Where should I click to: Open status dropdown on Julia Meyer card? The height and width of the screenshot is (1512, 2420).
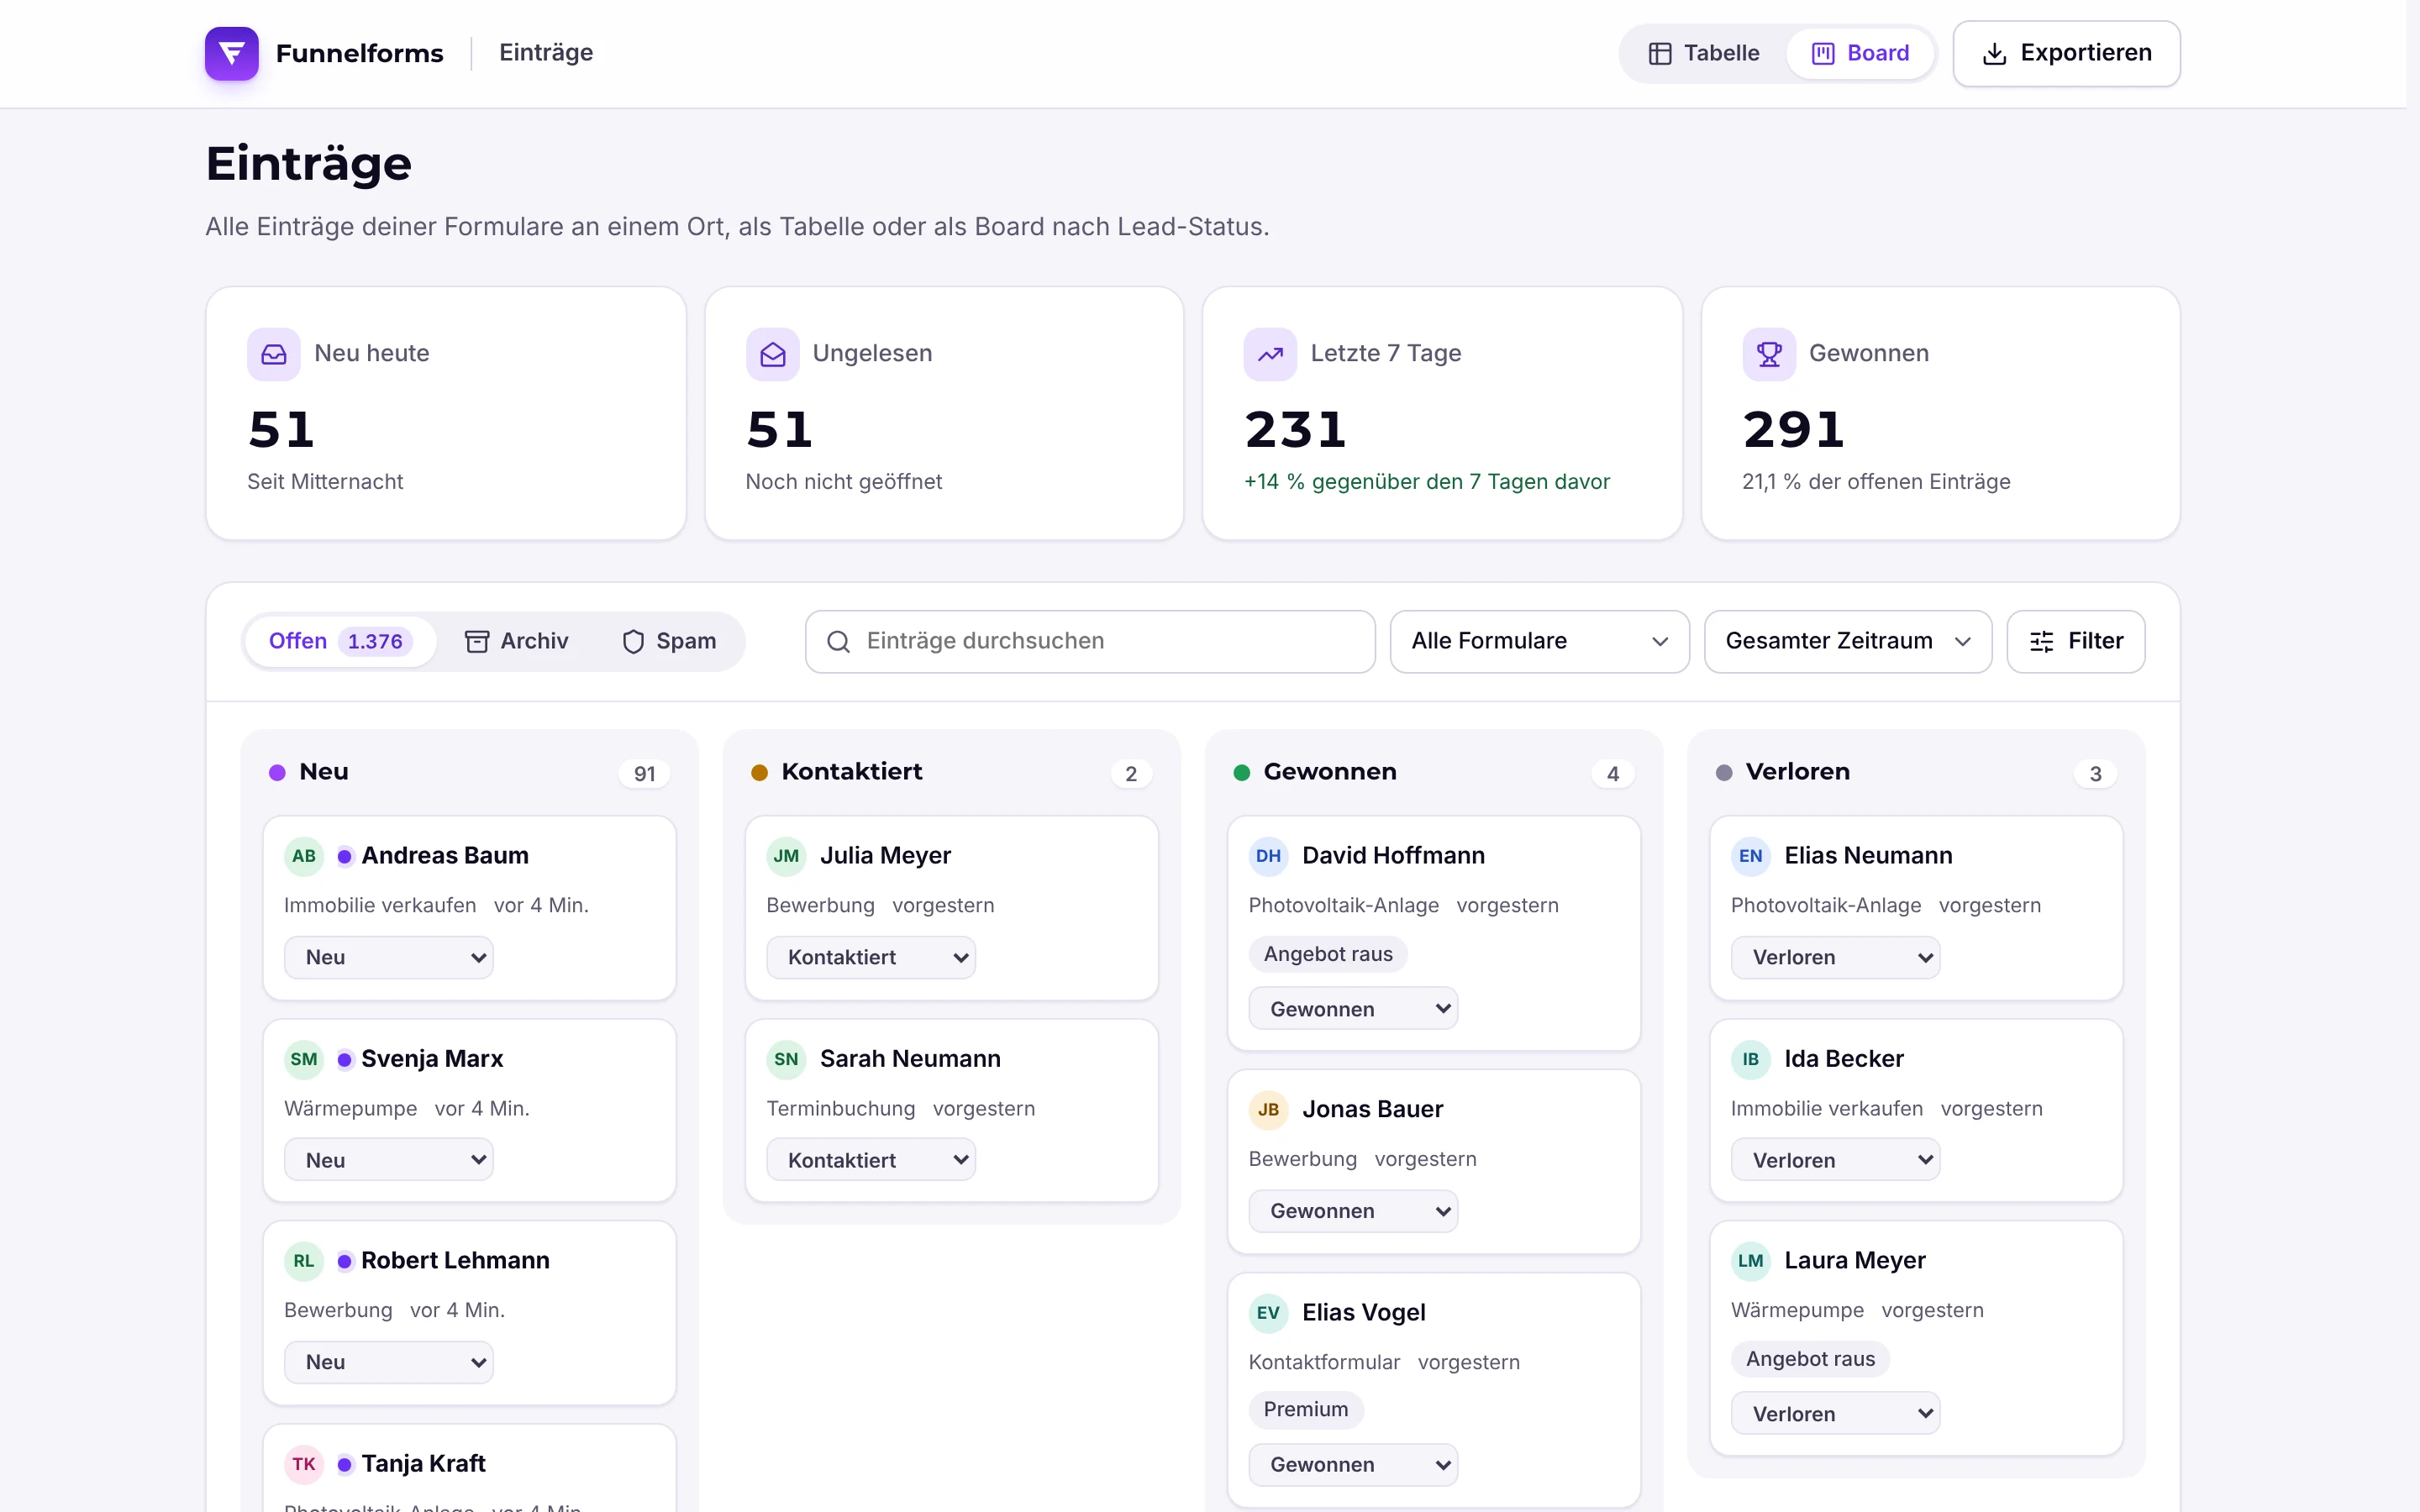[x=870, y=958]
